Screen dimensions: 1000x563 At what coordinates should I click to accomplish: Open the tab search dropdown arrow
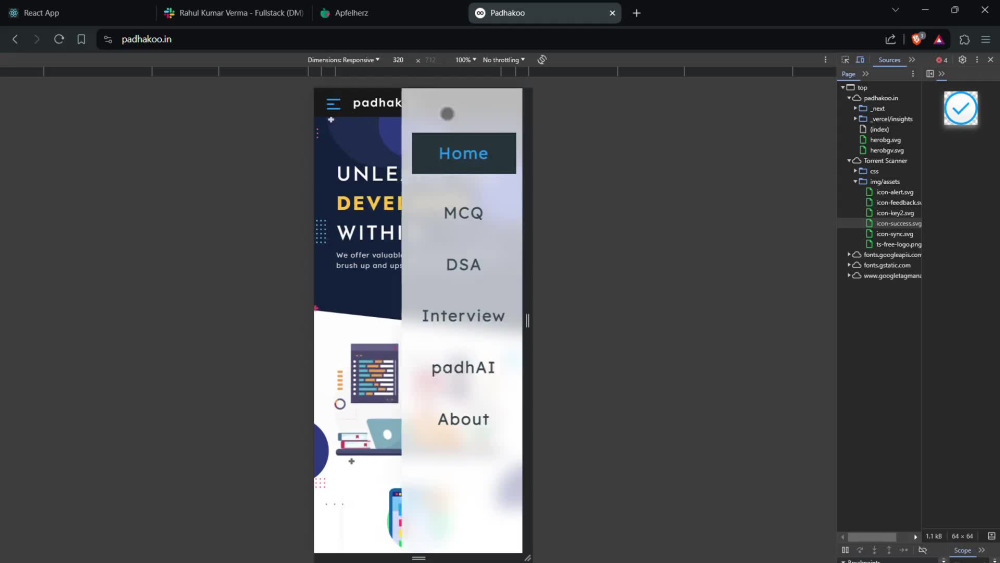[x=895, y=10]
